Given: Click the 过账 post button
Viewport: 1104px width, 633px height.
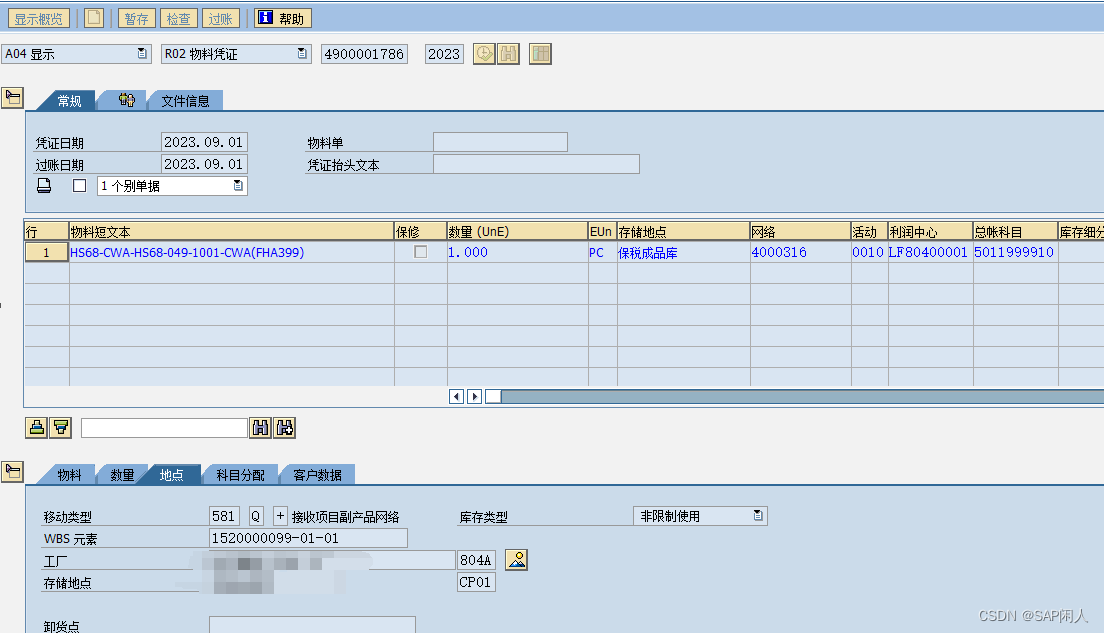Looking at the screenshot, I should 220,18.
